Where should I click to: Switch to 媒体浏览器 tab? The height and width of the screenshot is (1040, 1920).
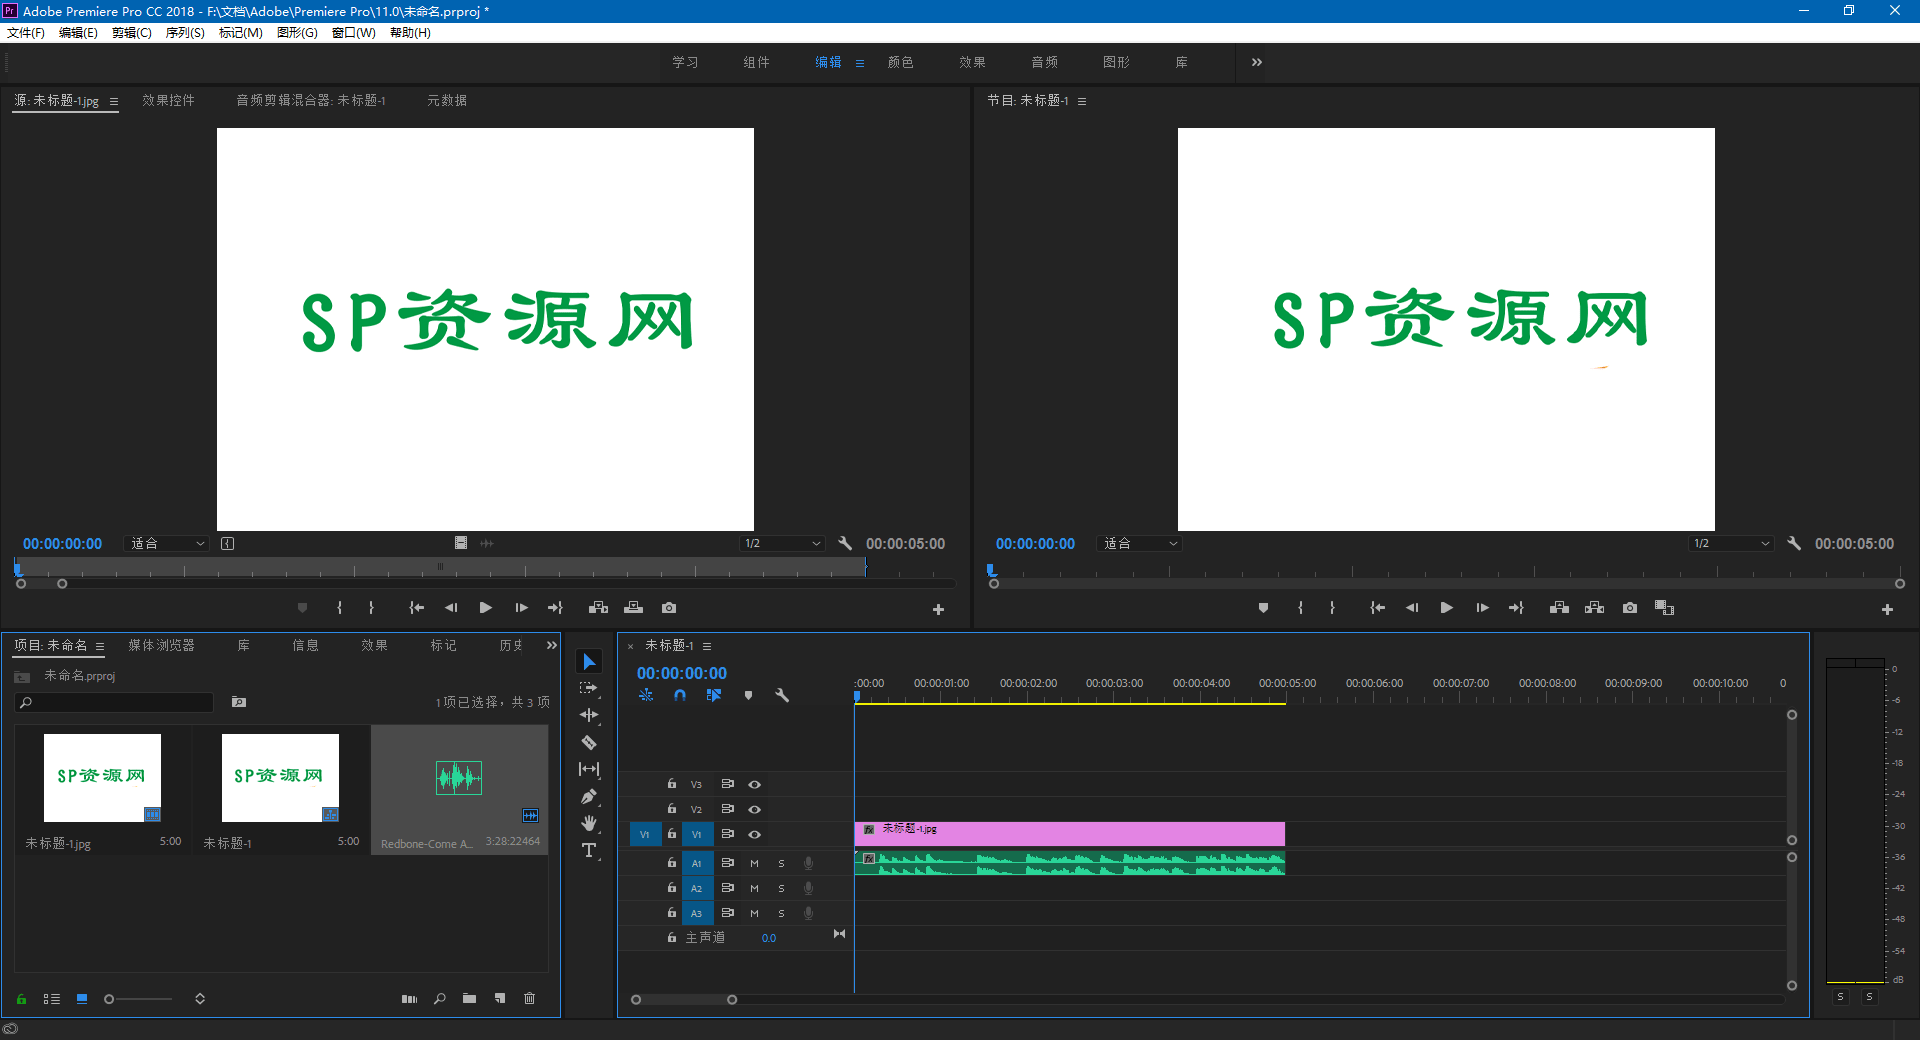(x=161, y=645)
